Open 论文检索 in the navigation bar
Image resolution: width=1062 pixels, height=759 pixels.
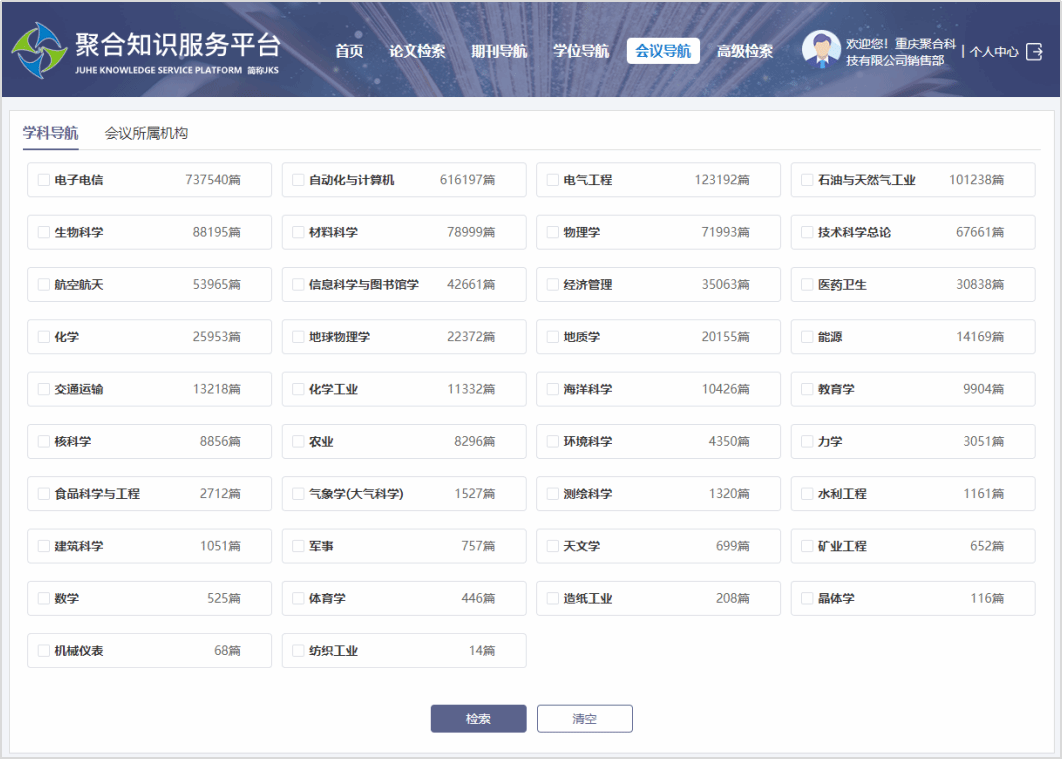(417, 51)
